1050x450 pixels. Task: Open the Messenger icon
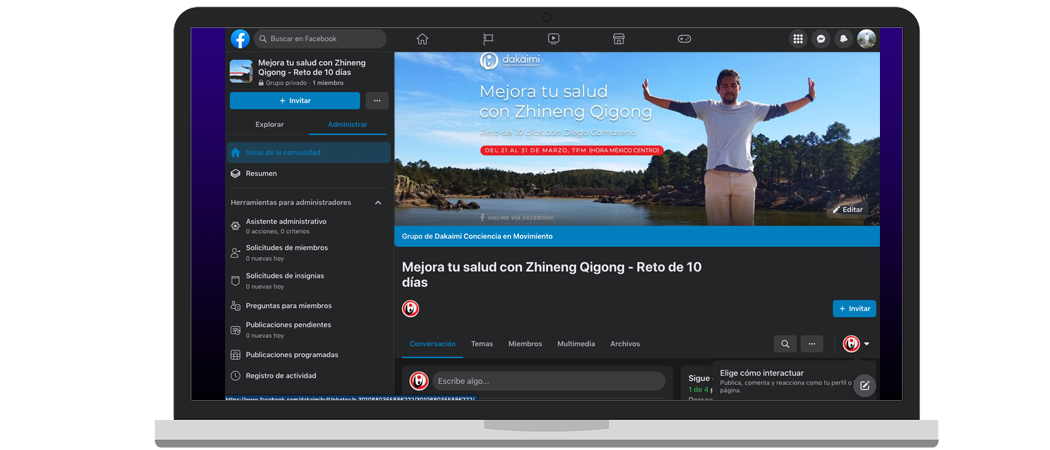tap(821, 39)
